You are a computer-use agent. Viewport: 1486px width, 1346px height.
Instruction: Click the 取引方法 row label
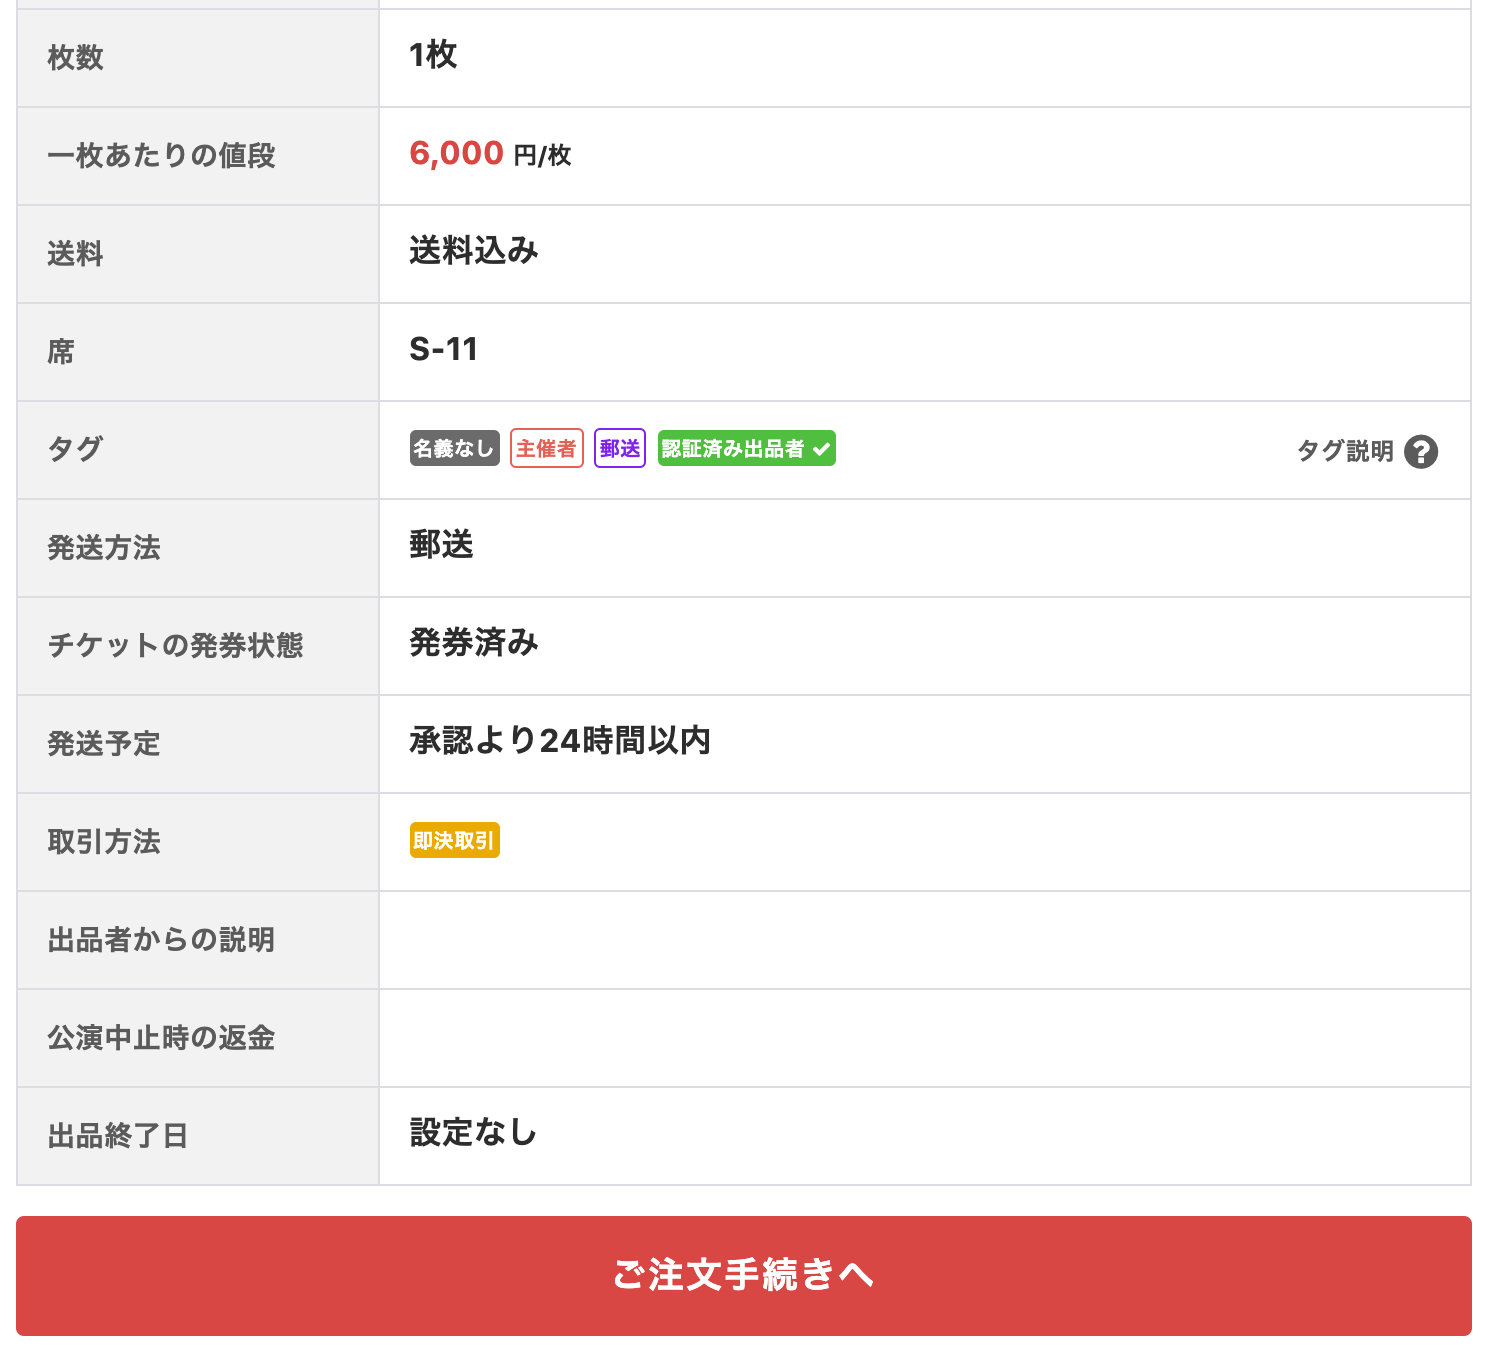(104, 842)
